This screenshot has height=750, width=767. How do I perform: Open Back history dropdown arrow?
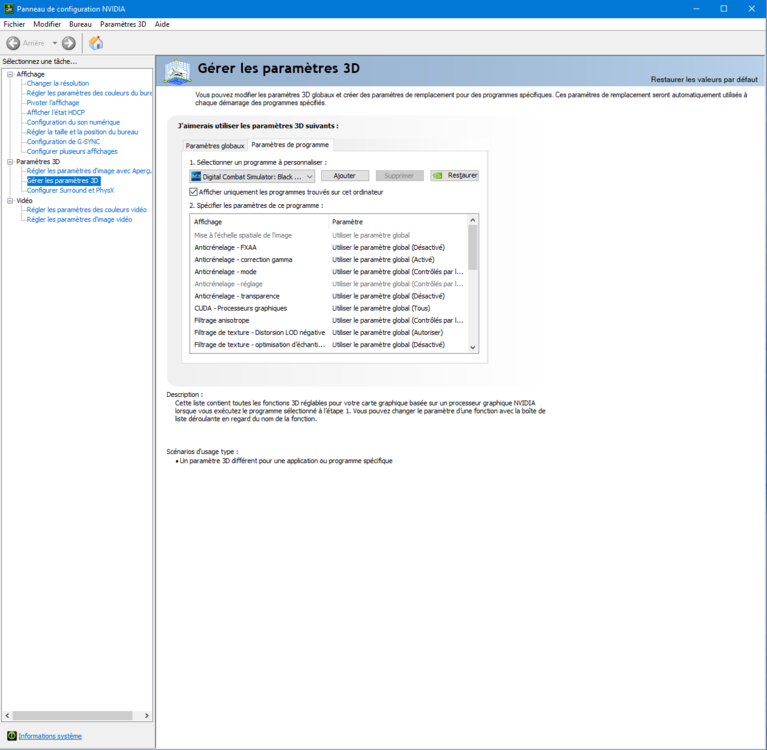coord(55,43)
